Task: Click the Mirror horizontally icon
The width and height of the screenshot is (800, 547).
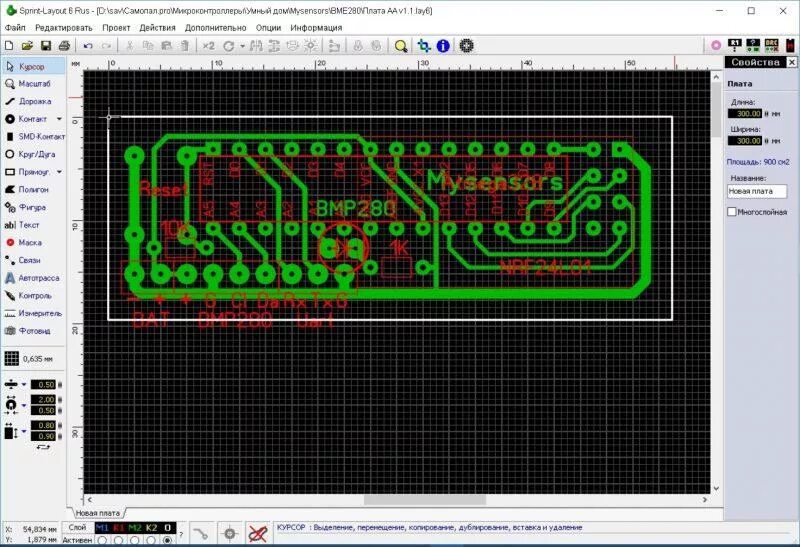Action: pyautogui.click(x=256, y=46)
